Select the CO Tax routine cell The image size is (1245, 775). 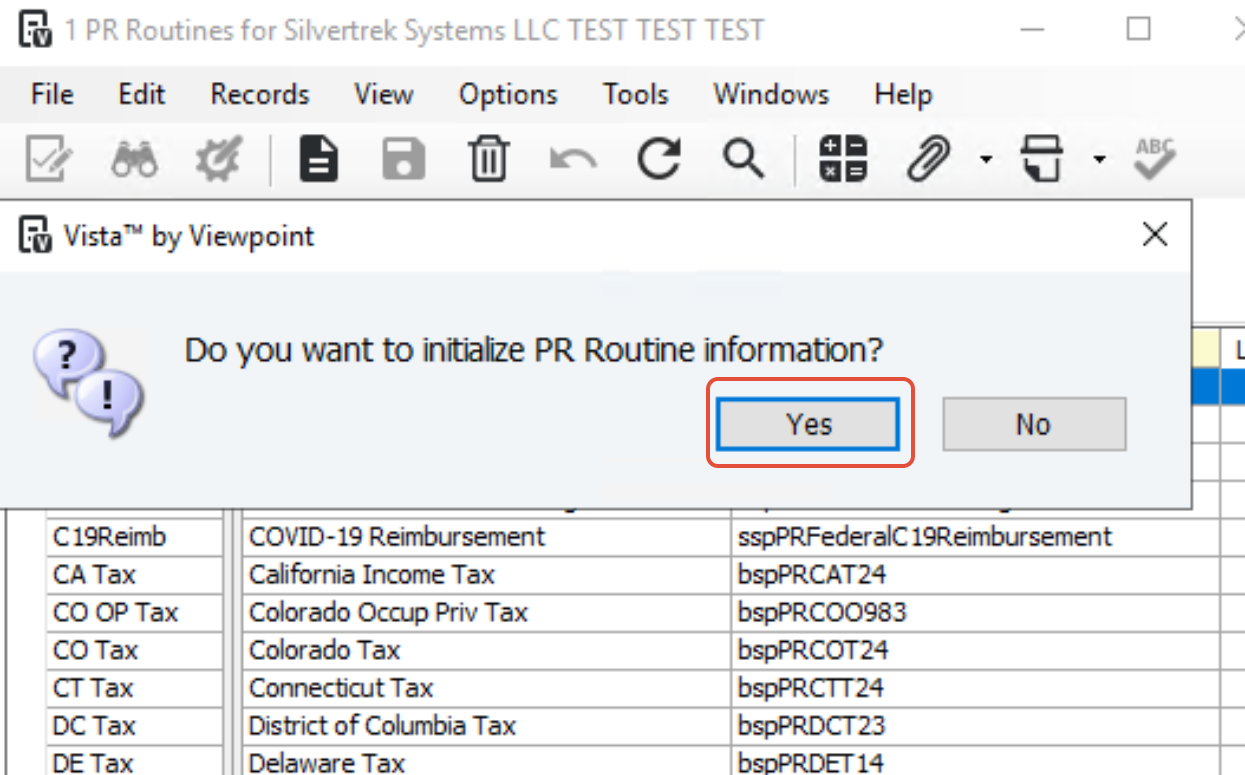135,651
